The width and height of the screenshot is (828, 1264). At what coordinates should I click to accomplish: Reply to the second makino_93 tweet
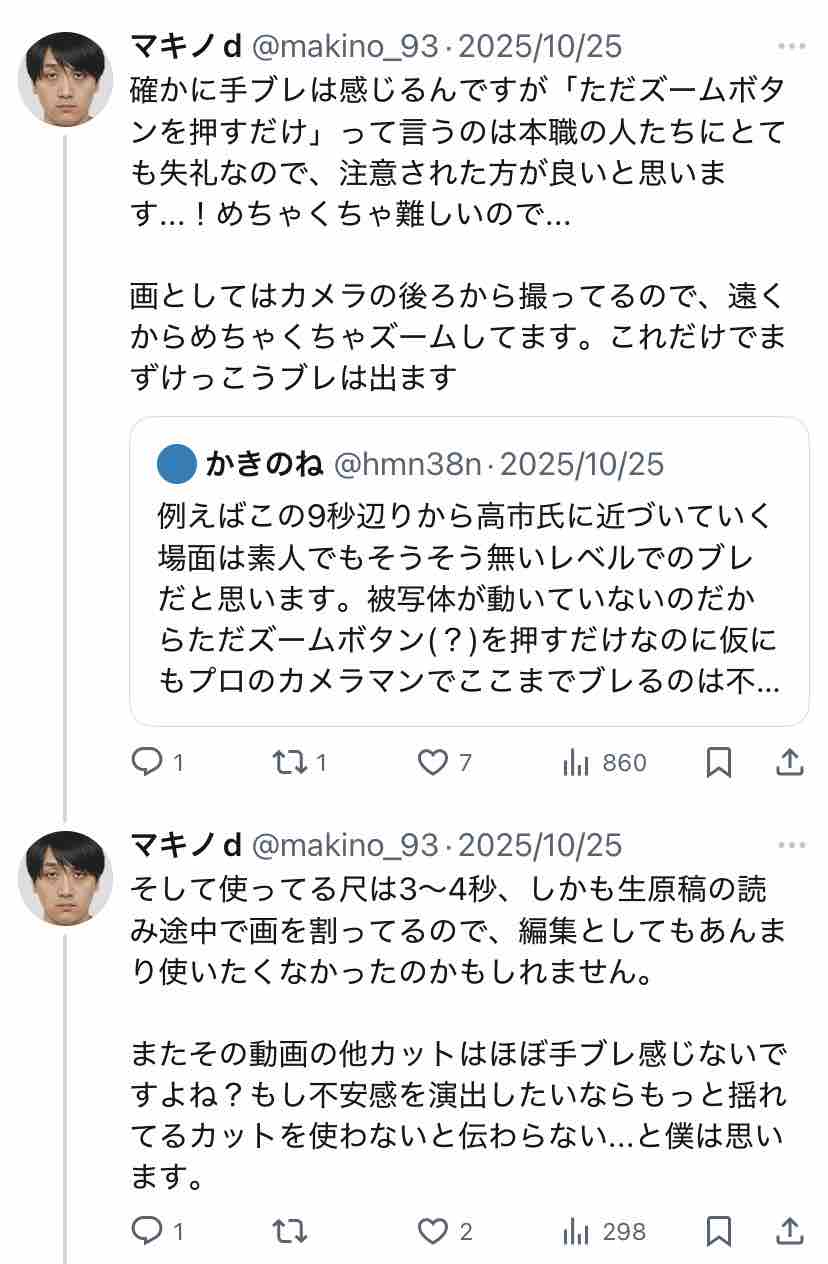coord(148,1231)
